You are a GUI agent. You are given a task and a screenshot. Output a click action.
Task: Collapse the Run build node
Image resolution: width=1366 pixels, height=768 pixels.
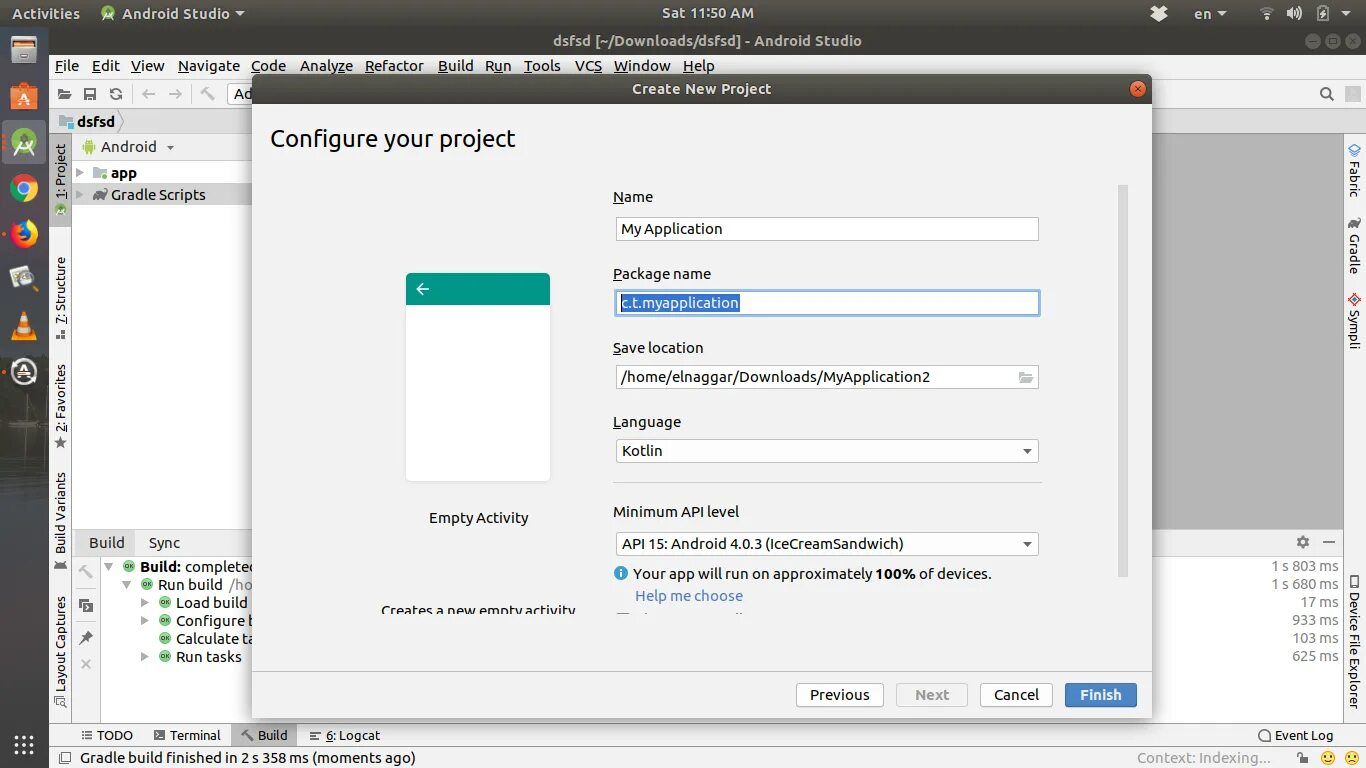127,585
